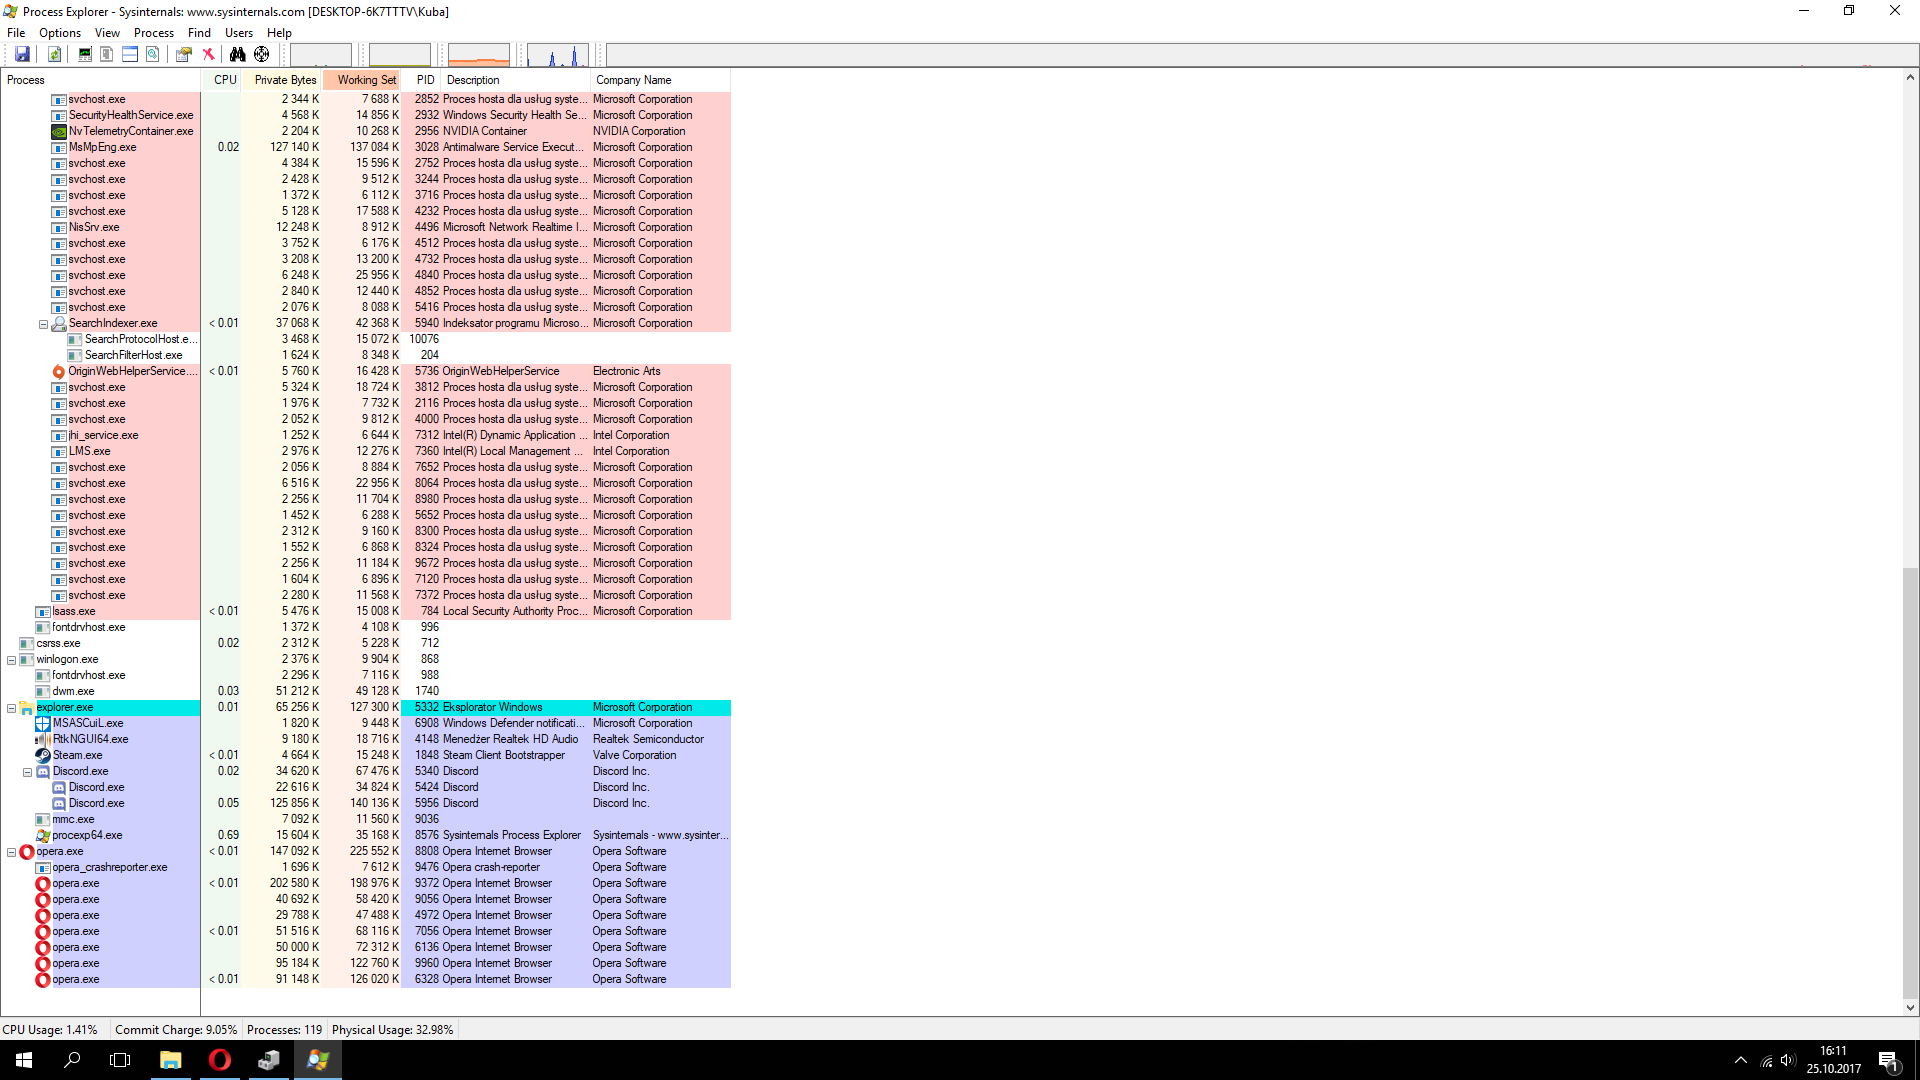Viewport: 1920px width, 1080px height.
Task: Open the Users menu
Action: (x=239, y=33)
